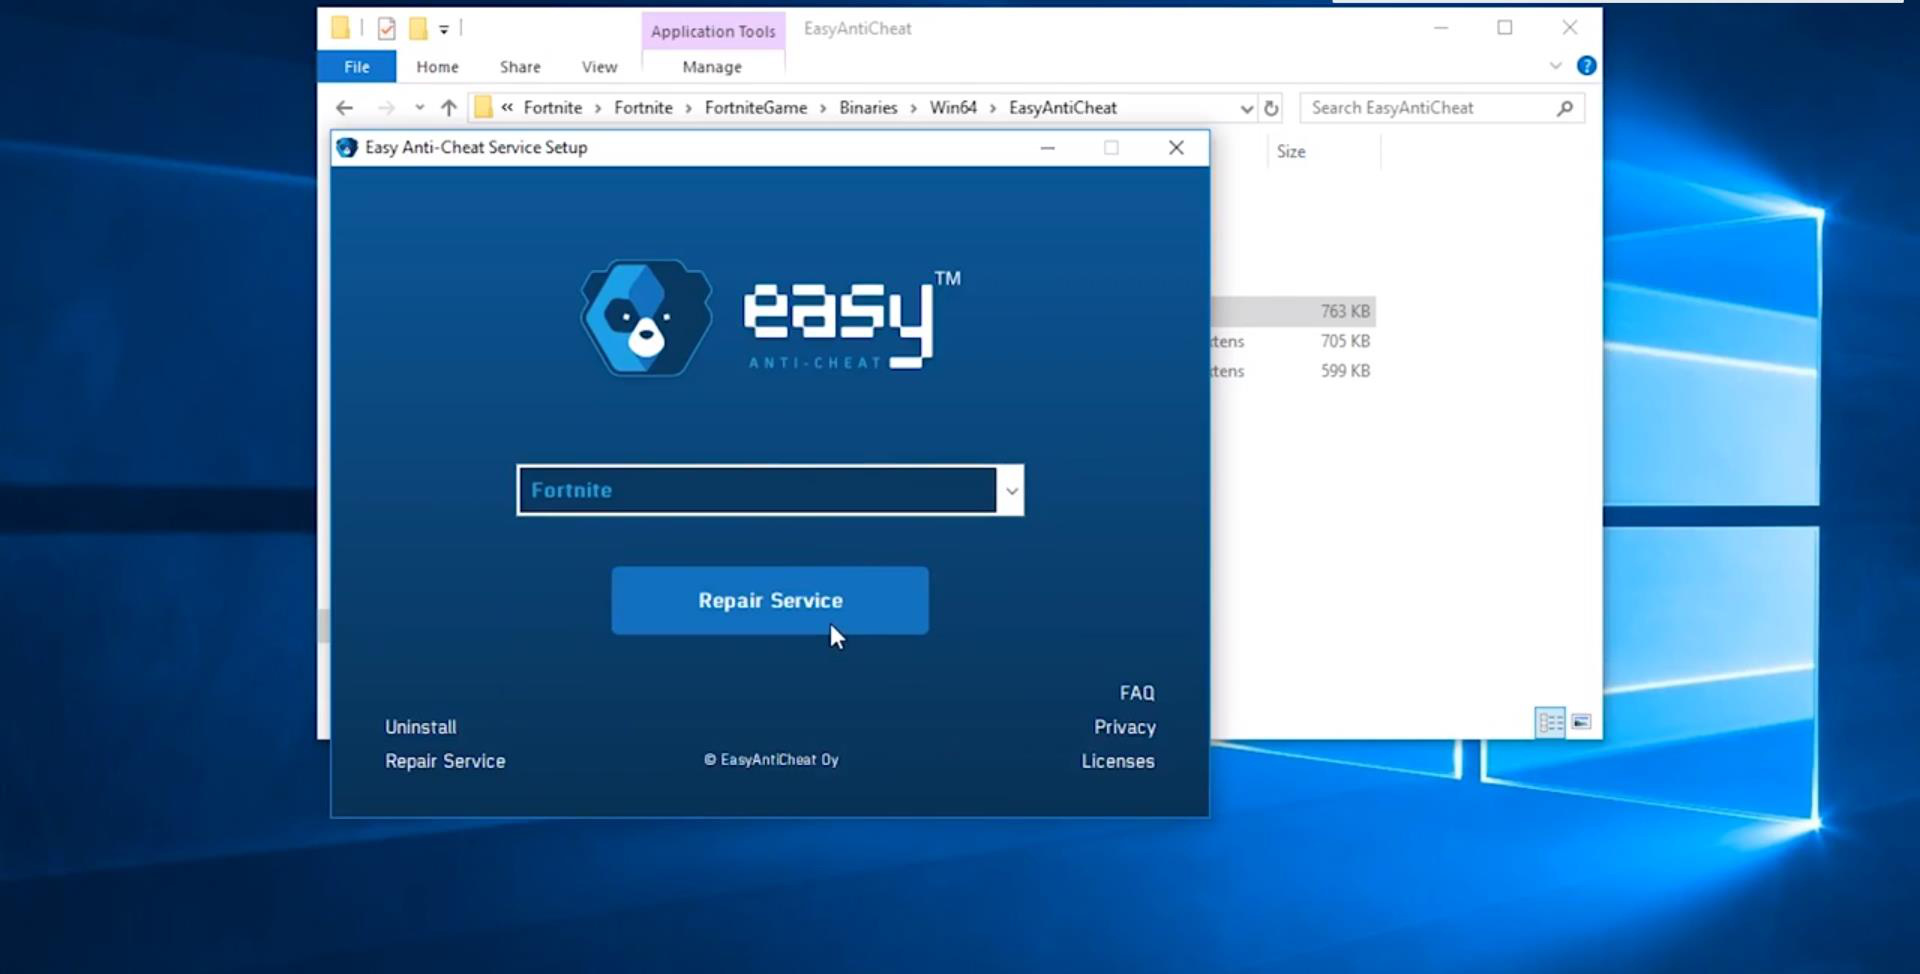Screen dimensions: 1920x974
Task: Open the File menu tab
Action: [357, 67]
